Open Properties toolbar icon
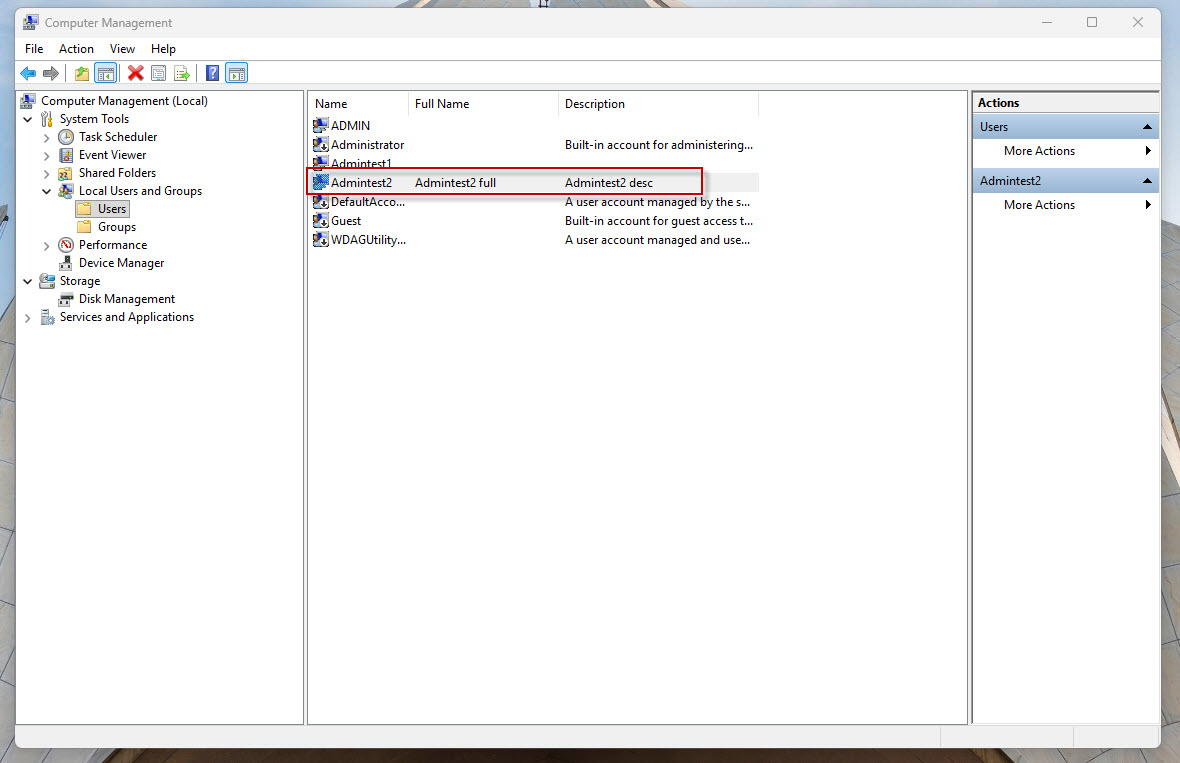The image size is (1180, 763). coord(159,73)
